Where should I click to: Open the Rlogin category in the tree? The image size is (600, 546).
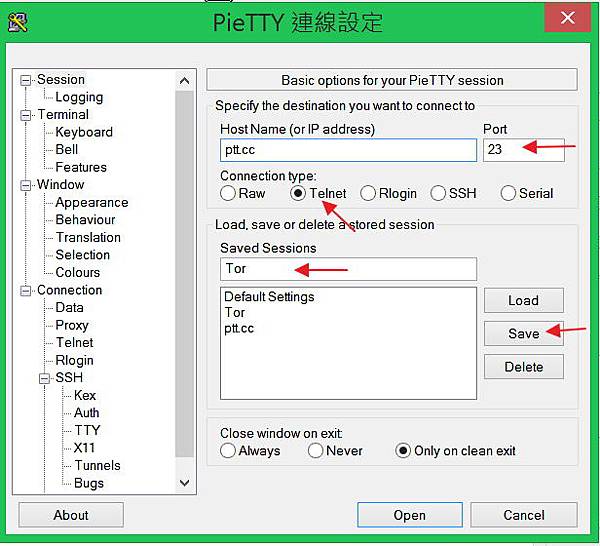click(x=74, y=360)
